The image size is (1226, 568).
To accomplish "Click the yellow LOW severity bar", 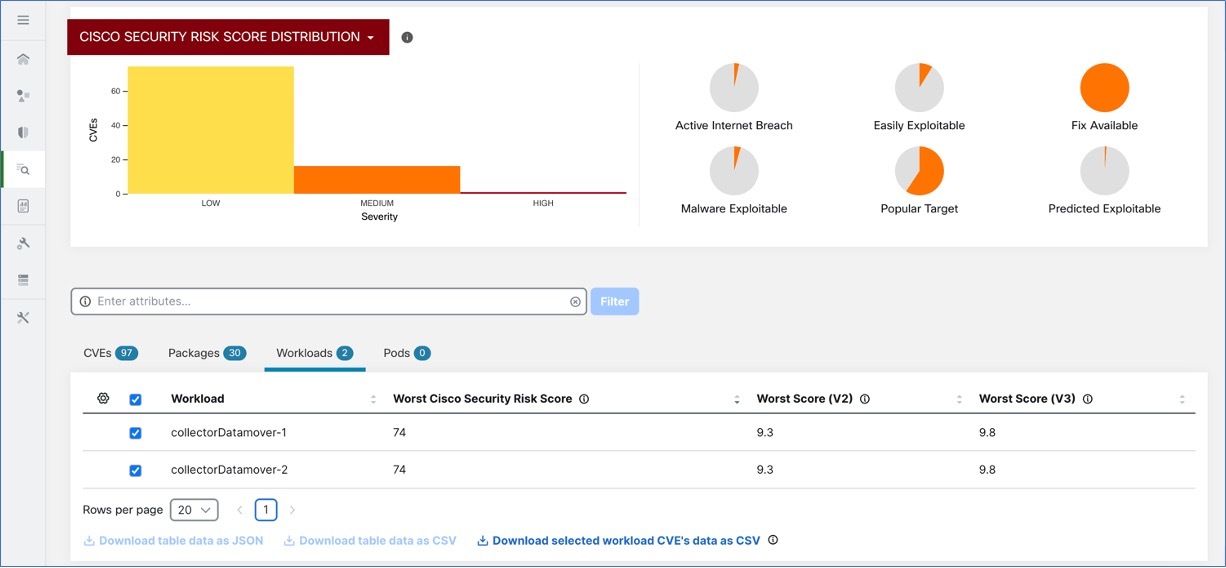I will [211, 130].
